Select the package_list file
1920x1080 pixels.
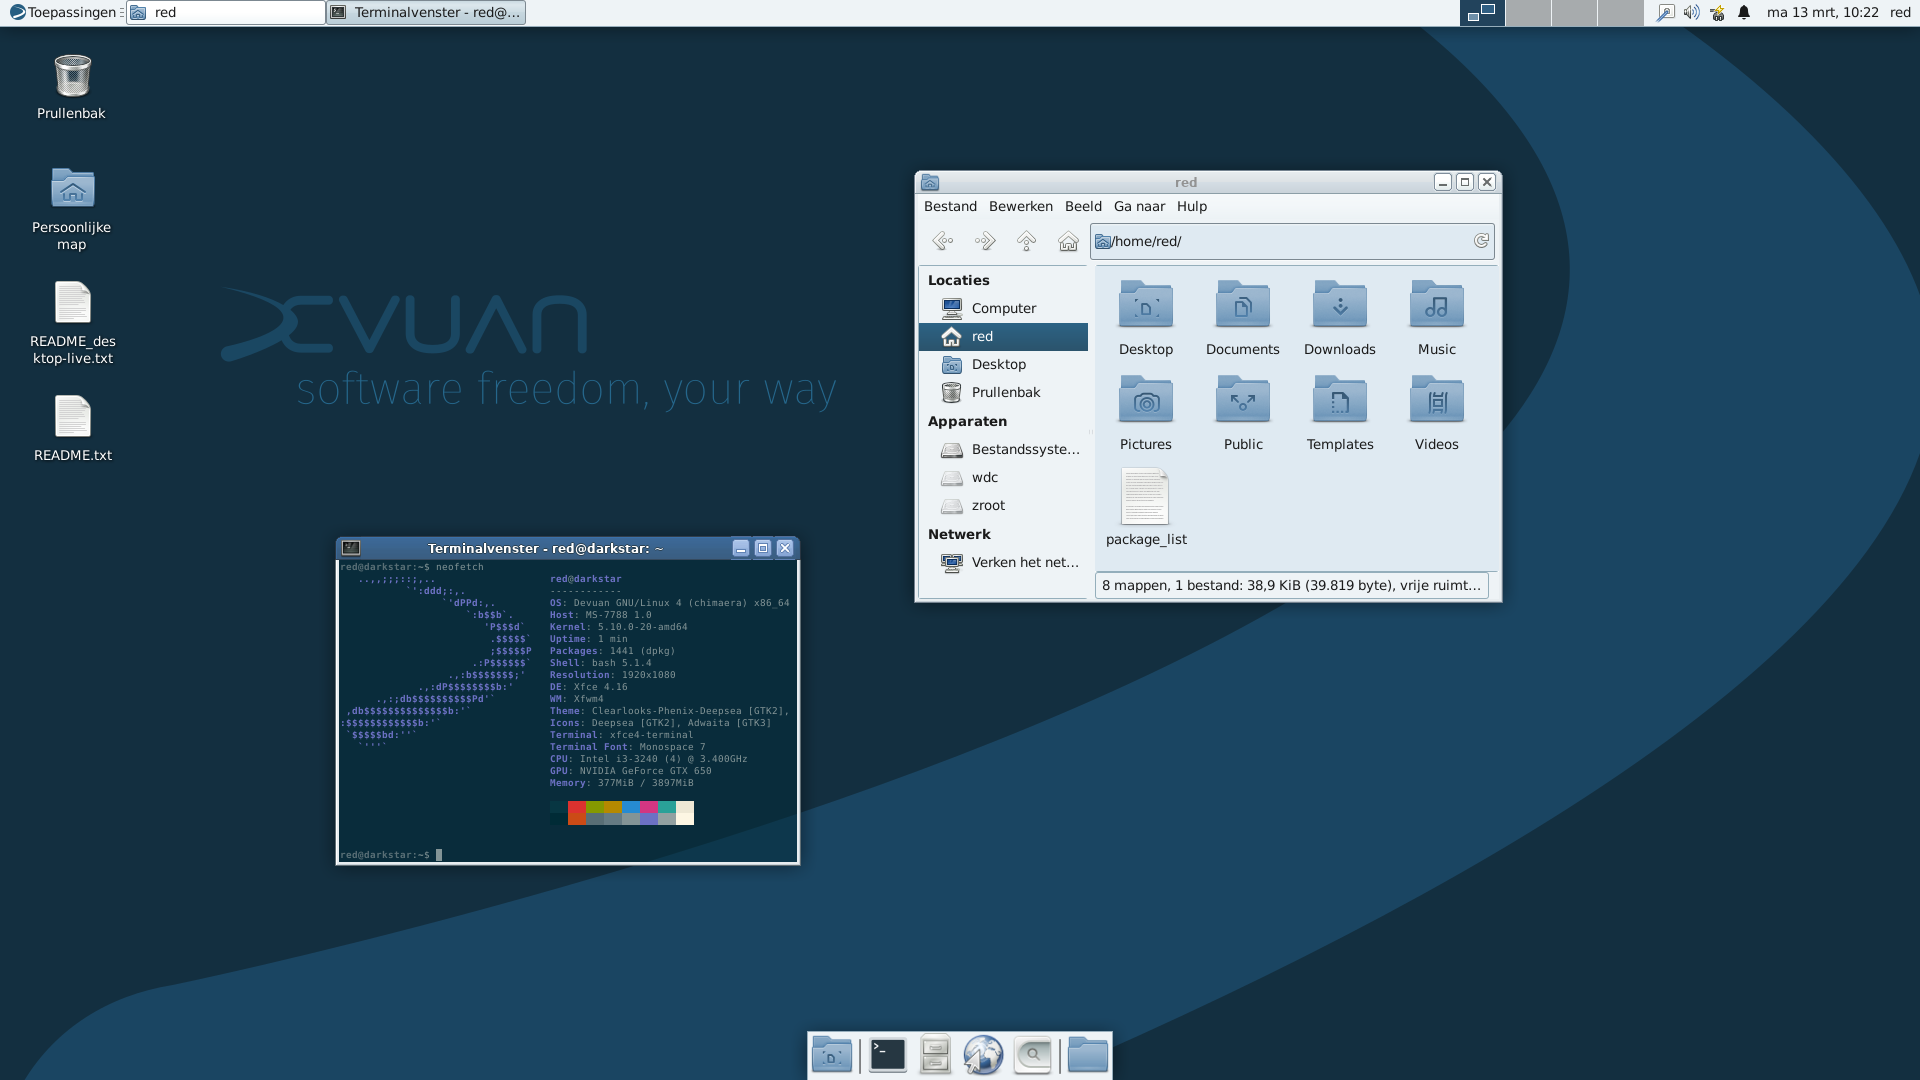(x=1146, y=508)
